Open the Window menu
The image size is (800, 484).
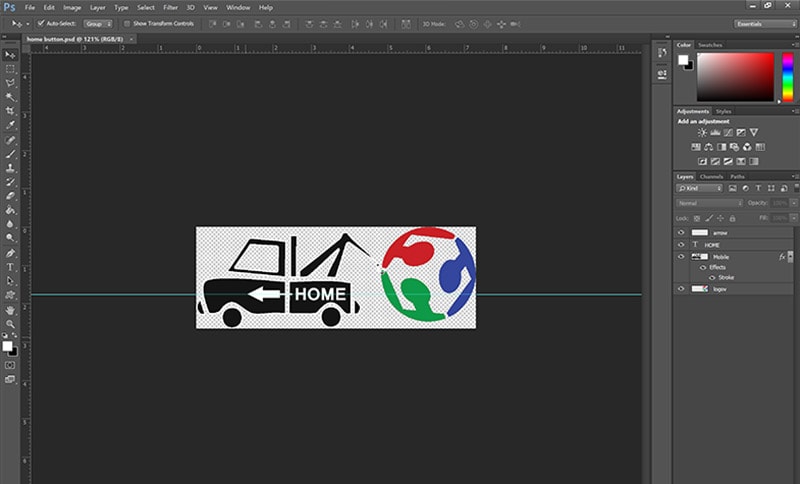[238, 8]
